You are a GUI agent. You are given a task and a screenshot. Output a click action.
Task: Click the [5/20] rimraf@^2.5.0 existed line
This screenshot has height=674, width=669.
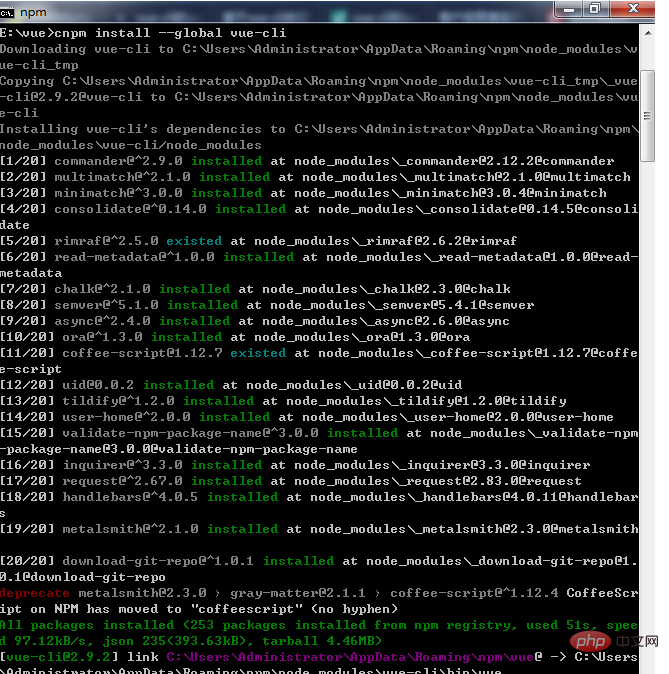click(x=258, y=241)
